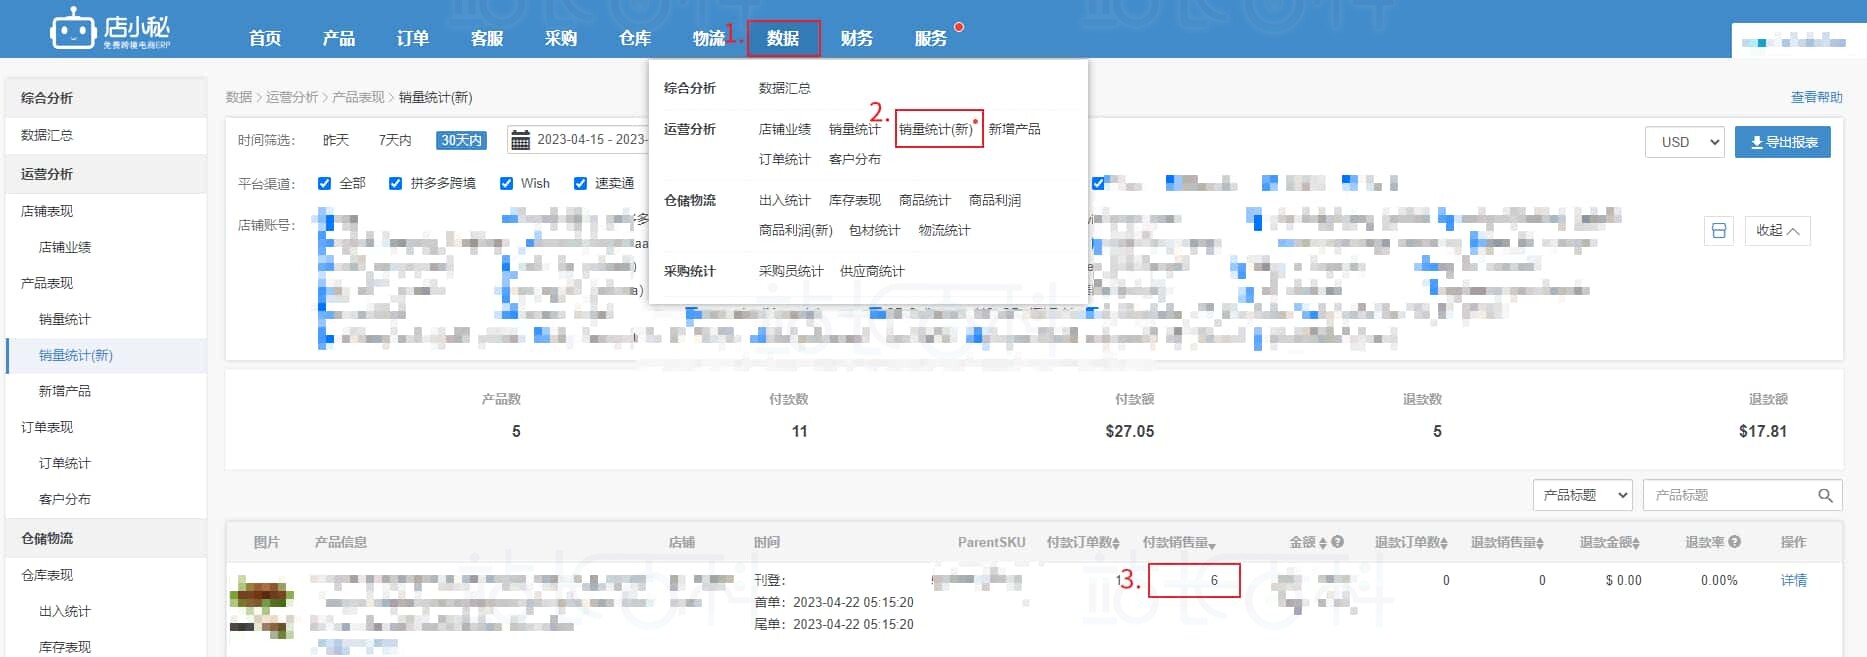1867x657 pixels.
Task: Sort by 退款金额 arrows
Action: [1636, 543]
